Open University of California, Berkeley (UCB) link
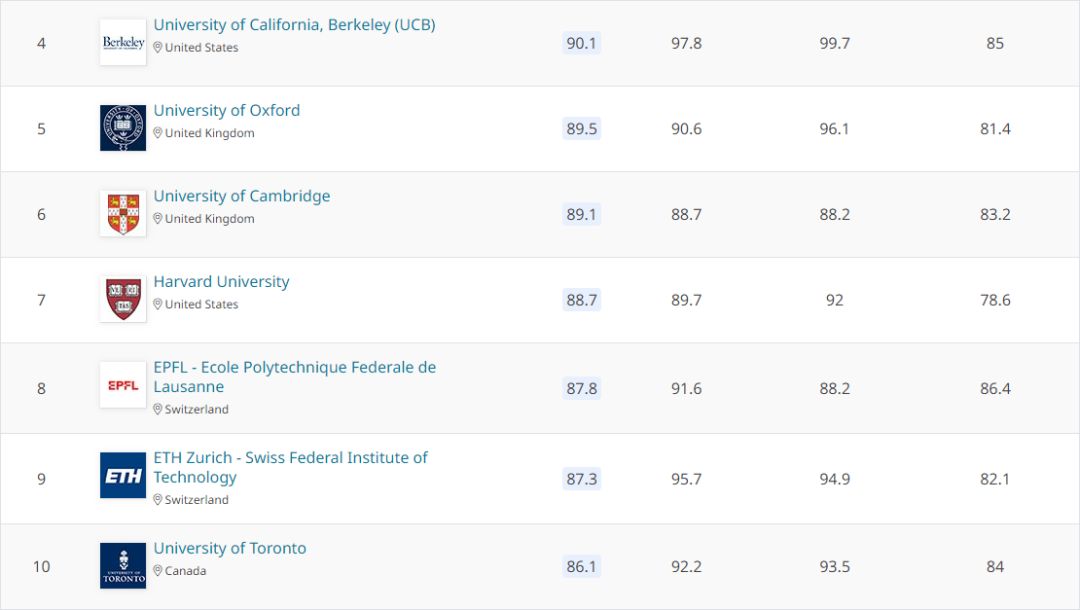Screen dimensions: 1080x610 tap(294, 25)
